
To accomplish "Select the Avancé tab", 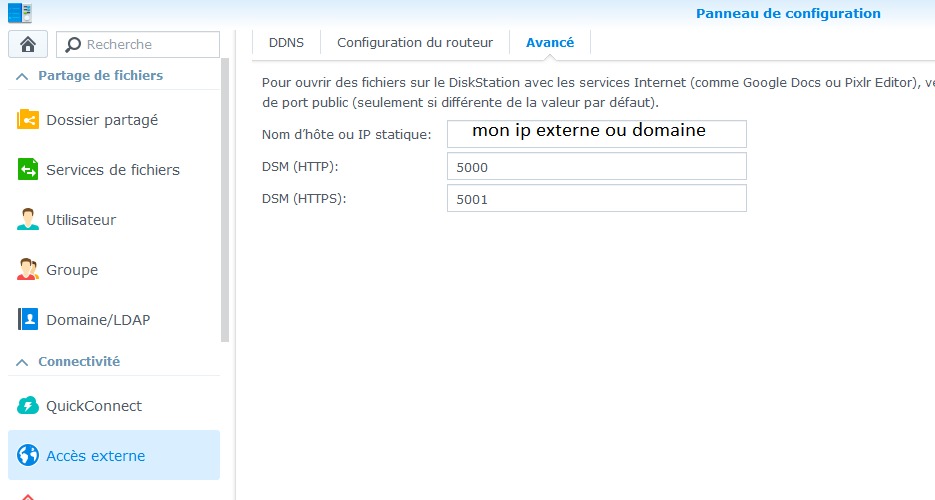I will pyautogui.click(x=550, y=43).
